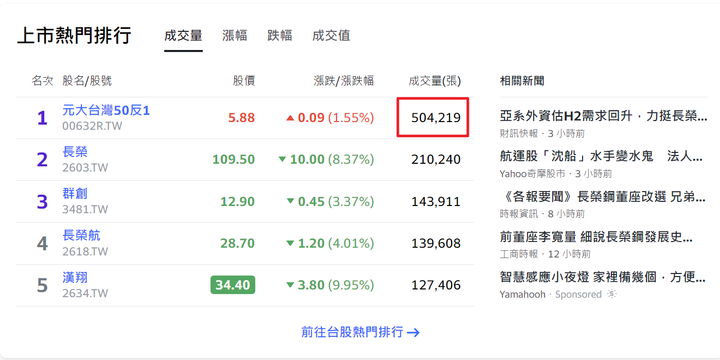720x360 pixels.
Task: Click source line 時報資訊 · 8 小時前
Action: coord(542,214)
